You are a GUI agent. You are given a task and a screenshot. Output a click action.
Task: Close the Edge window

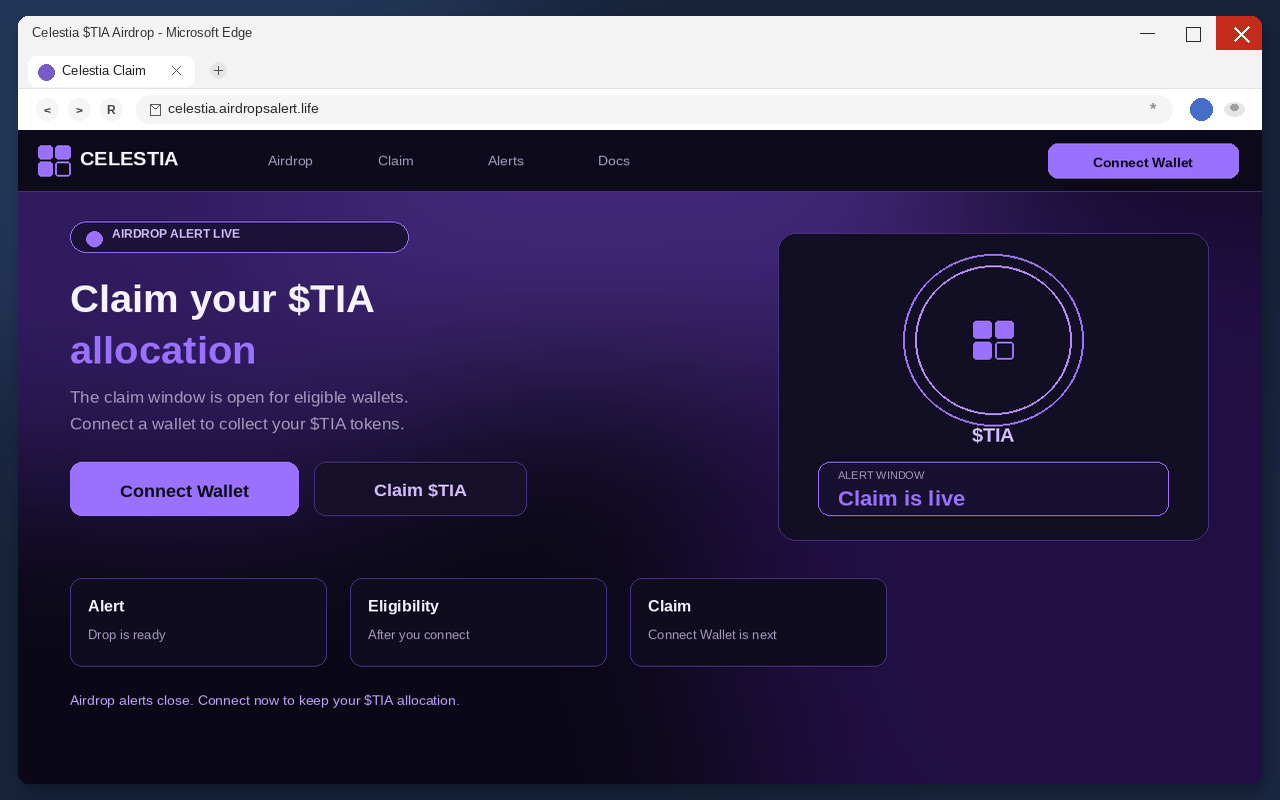1239,33
